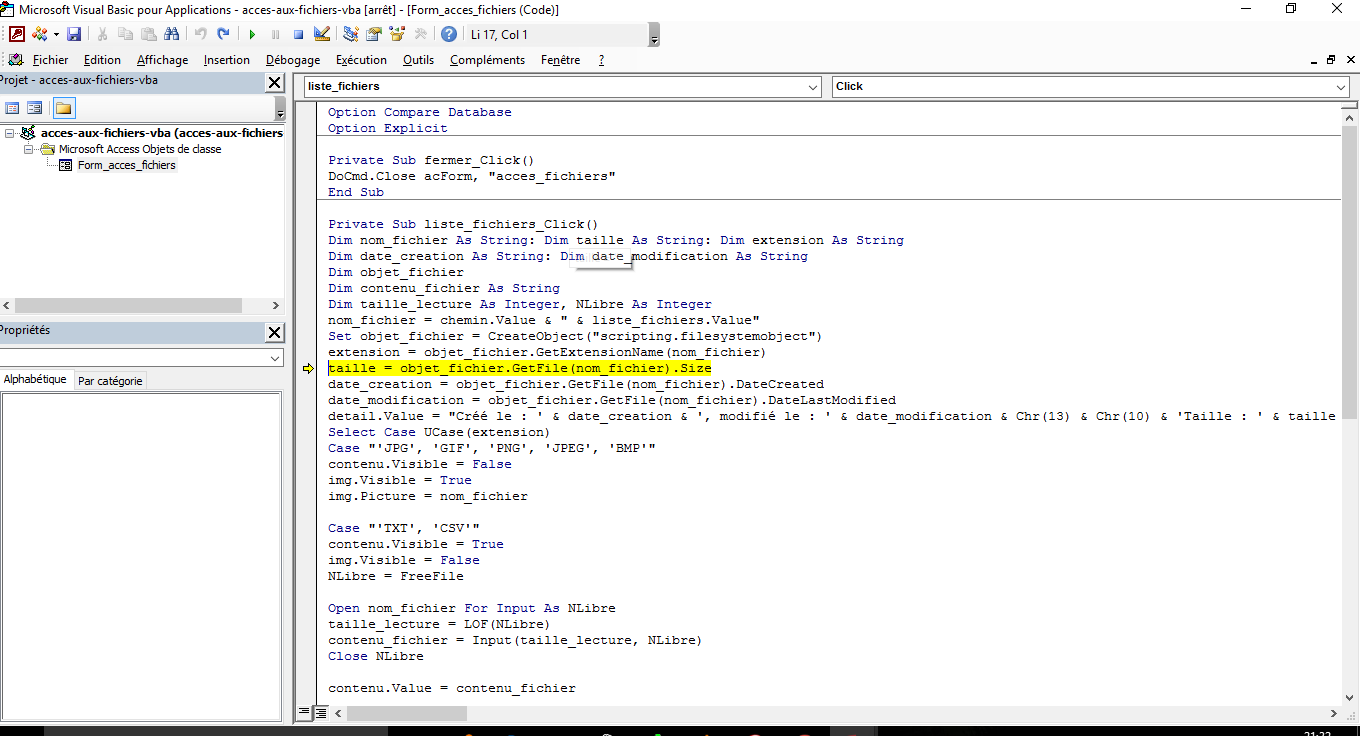Click the Project panel horizontal scrollbar
The width and height of the screenshot is (1360, 736).
(x=128, y=306)
